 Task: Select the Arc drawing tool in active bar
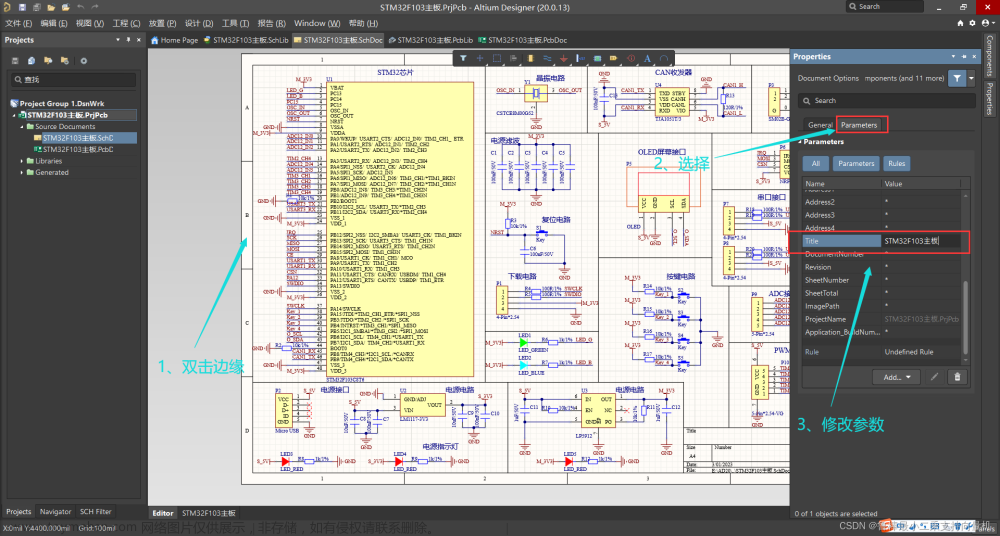(664, 58)
